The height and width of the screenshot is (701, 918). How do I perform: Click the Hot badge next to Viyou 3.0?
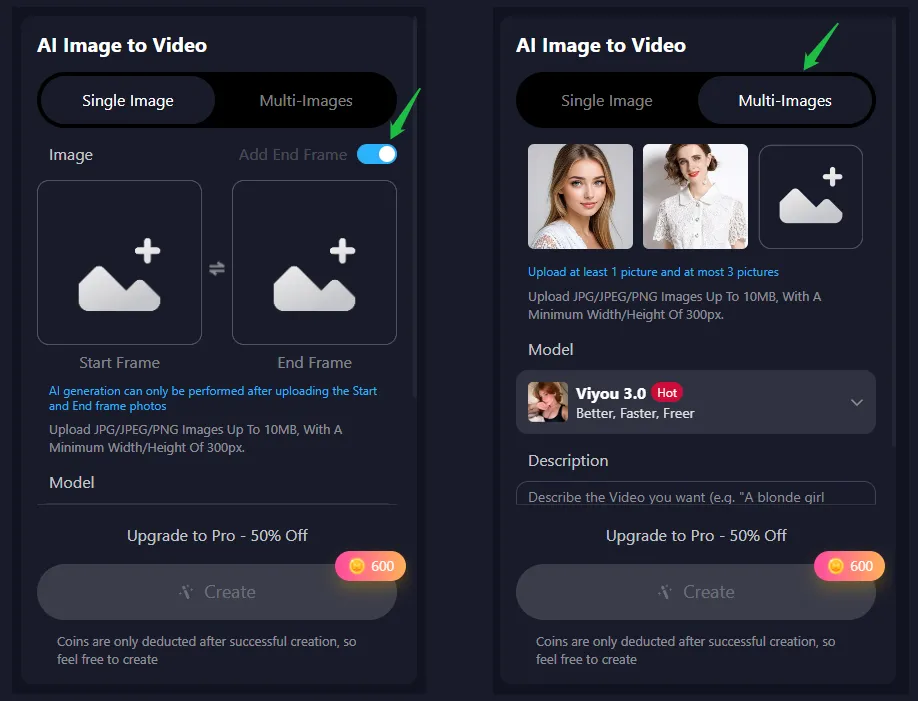pyautogui.click(x=666, y=392)
